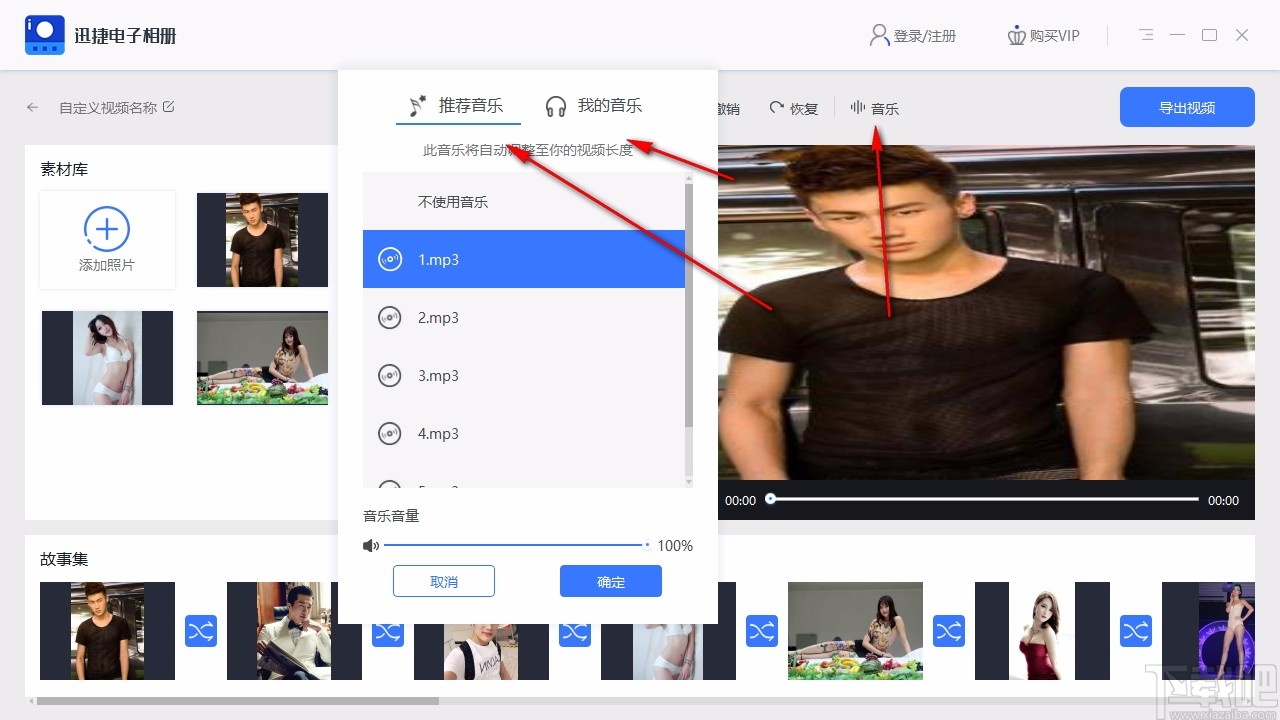Click the transition icon after the red-dress photo
Image resolution: width=1280 pixels, height=720 pixels.
pyautogui.click(x=1136, y=631)
